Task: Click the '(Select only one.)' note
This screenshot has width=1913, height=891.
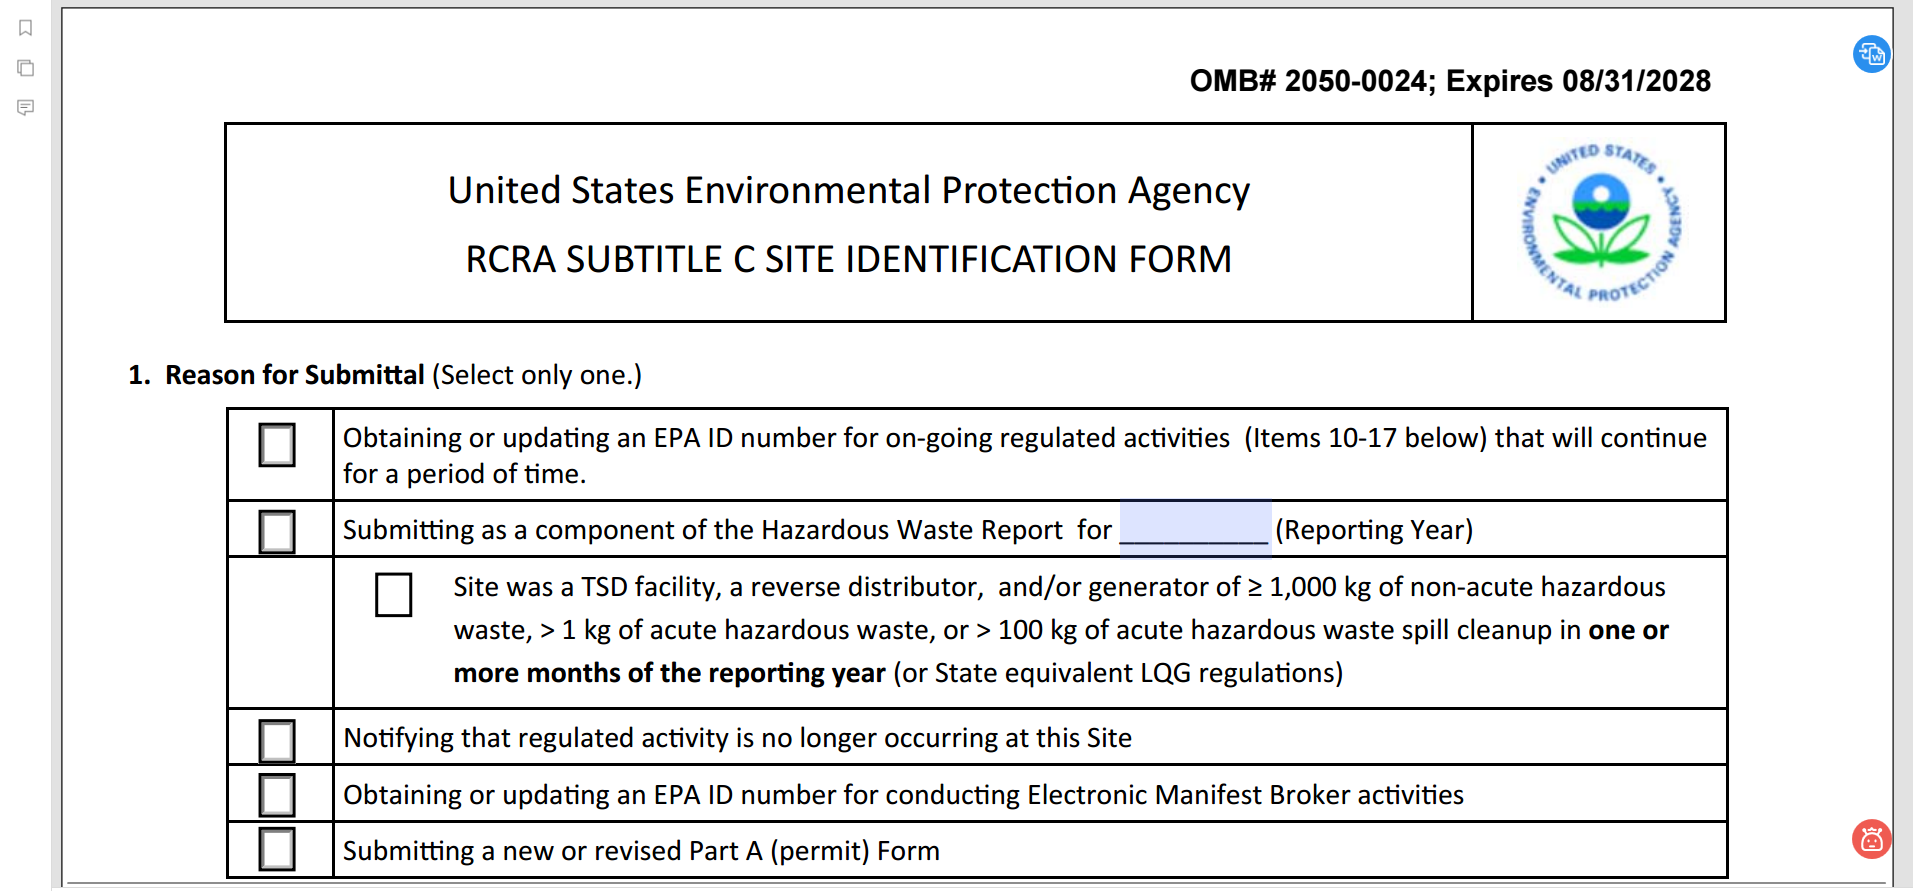Action: click(x=537, y=375)
